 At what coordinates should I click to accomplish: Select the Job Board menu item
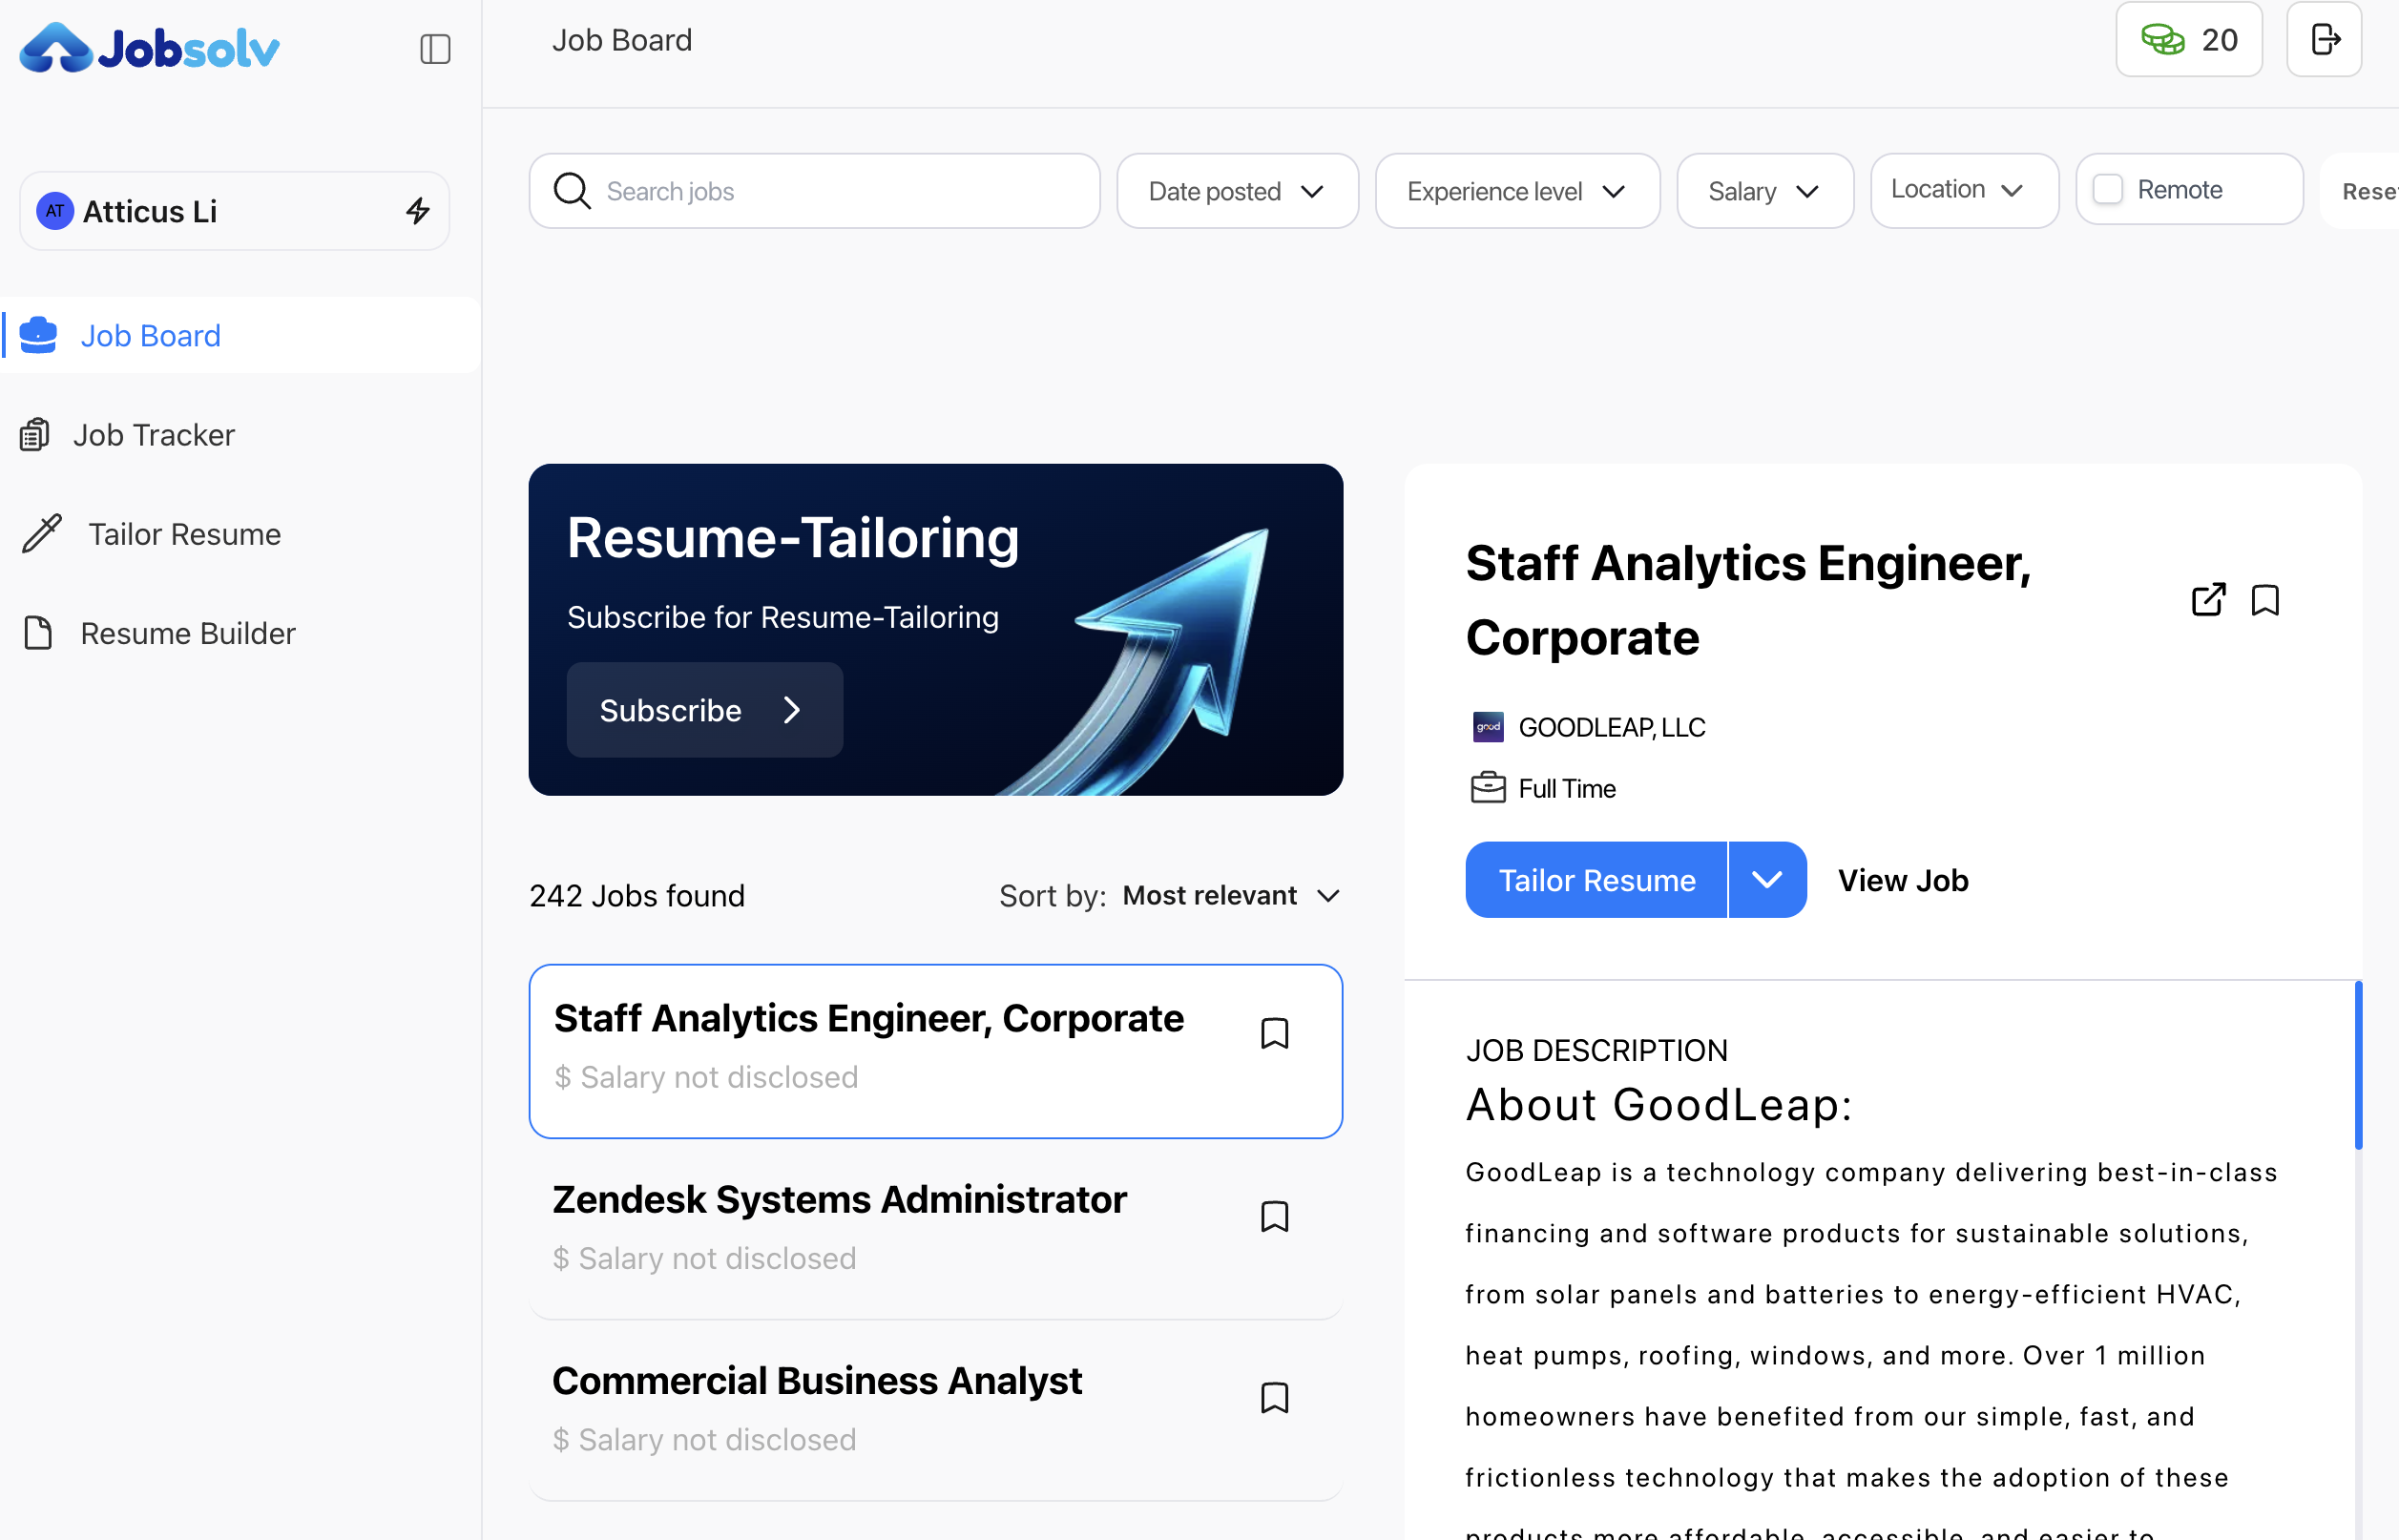tap(150, 335)
